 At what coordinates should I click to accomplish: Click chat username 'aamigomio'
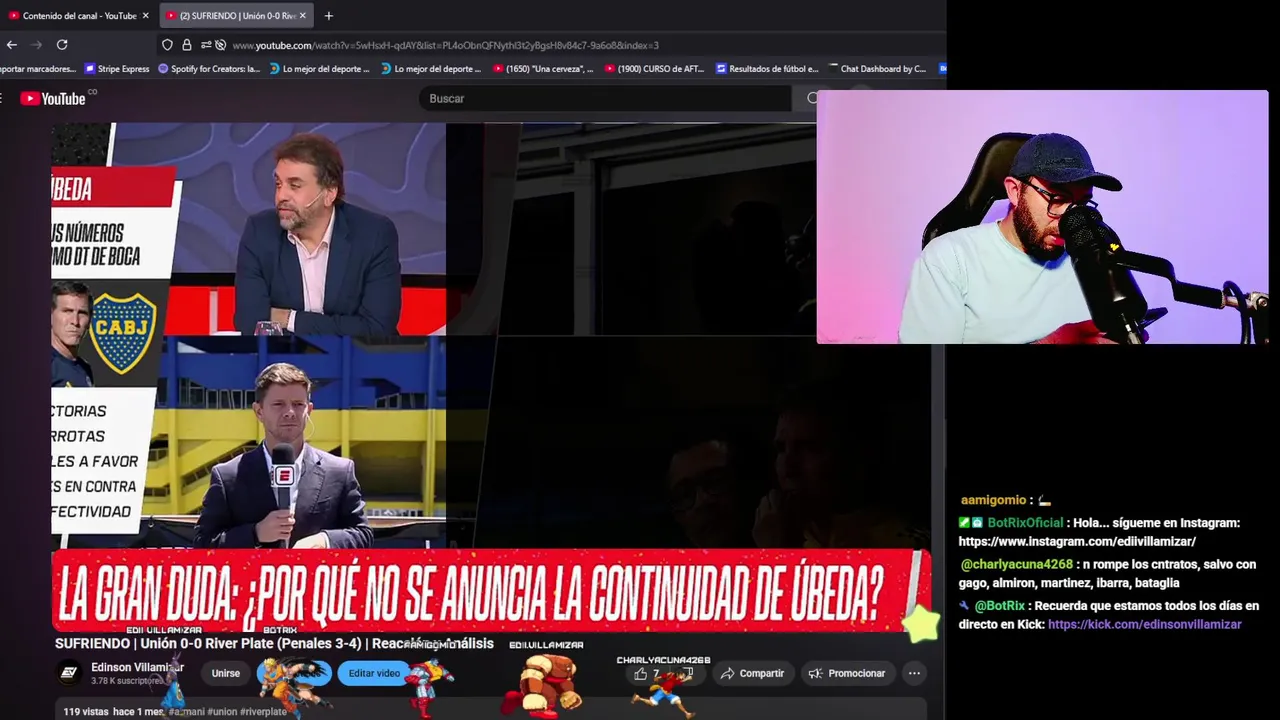tap(993, 500)
